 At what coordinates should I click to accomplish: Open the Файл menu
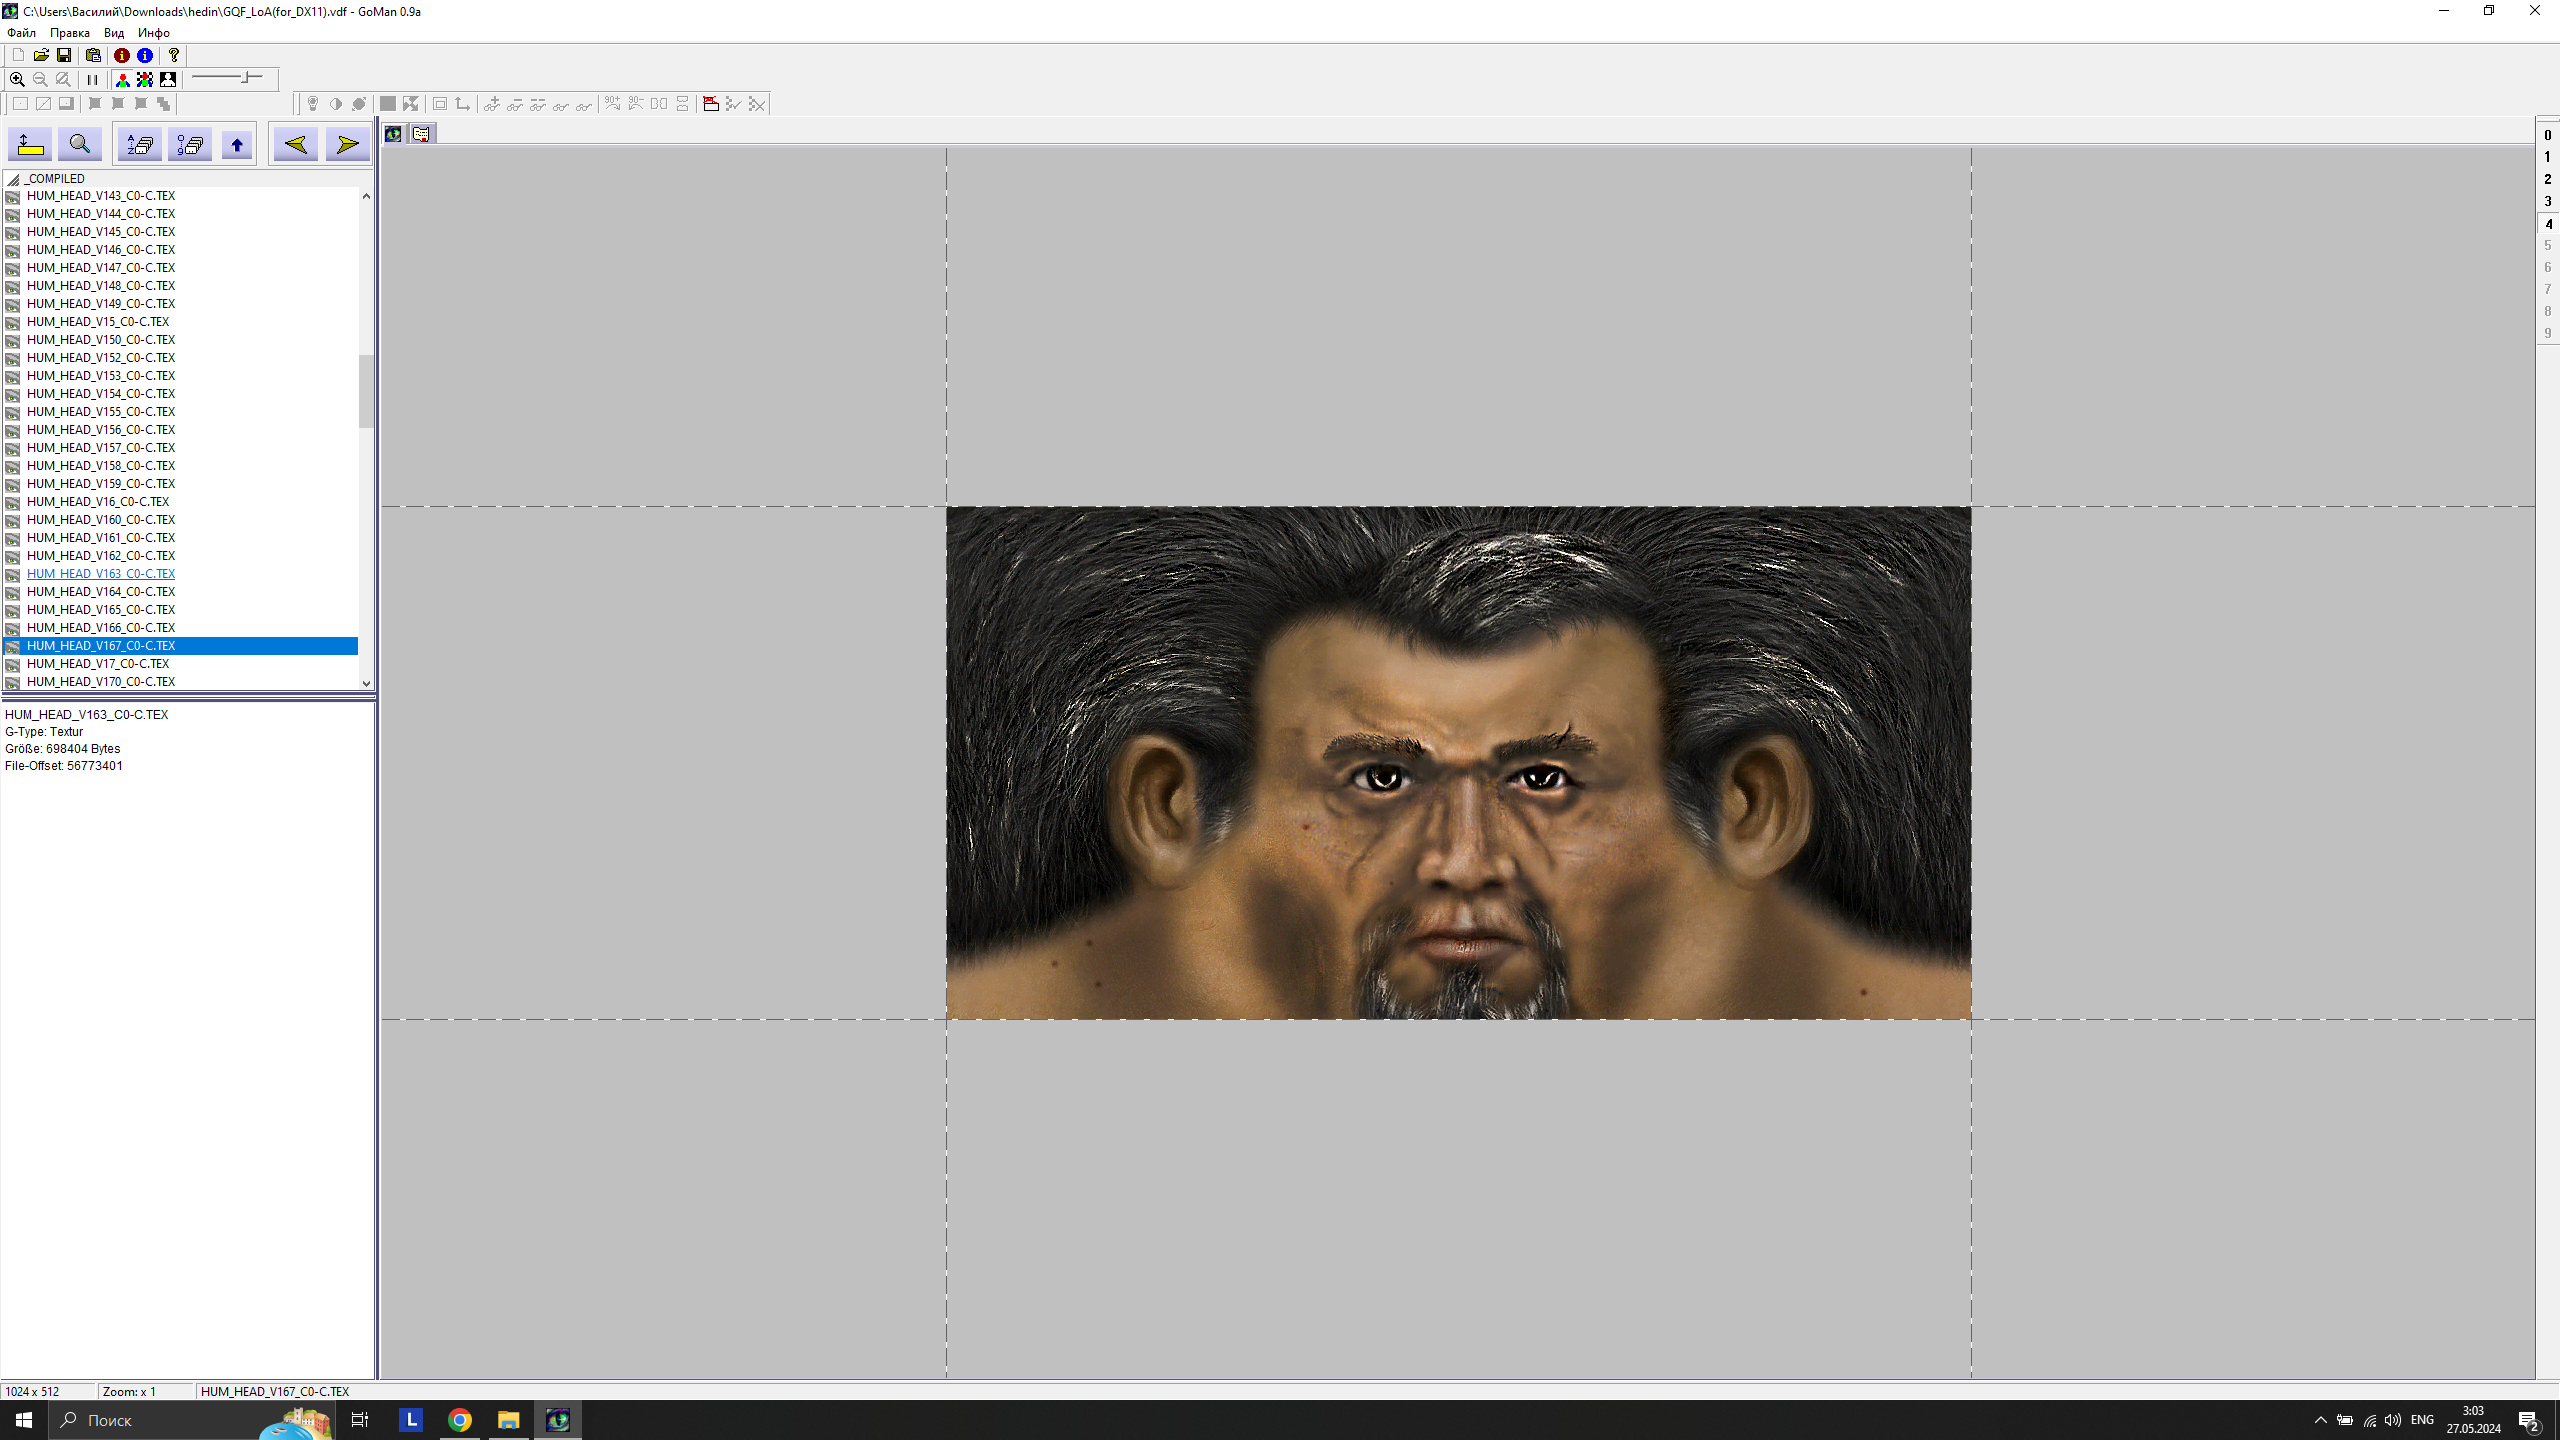coord(21,33)
